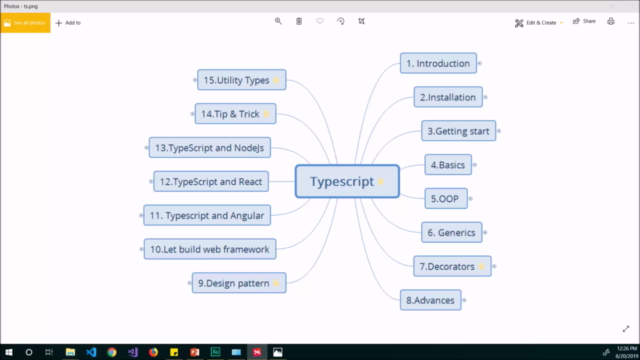640x360 pixels.
Task: Print the photo using the printer icon
Action: pos(611,22)
